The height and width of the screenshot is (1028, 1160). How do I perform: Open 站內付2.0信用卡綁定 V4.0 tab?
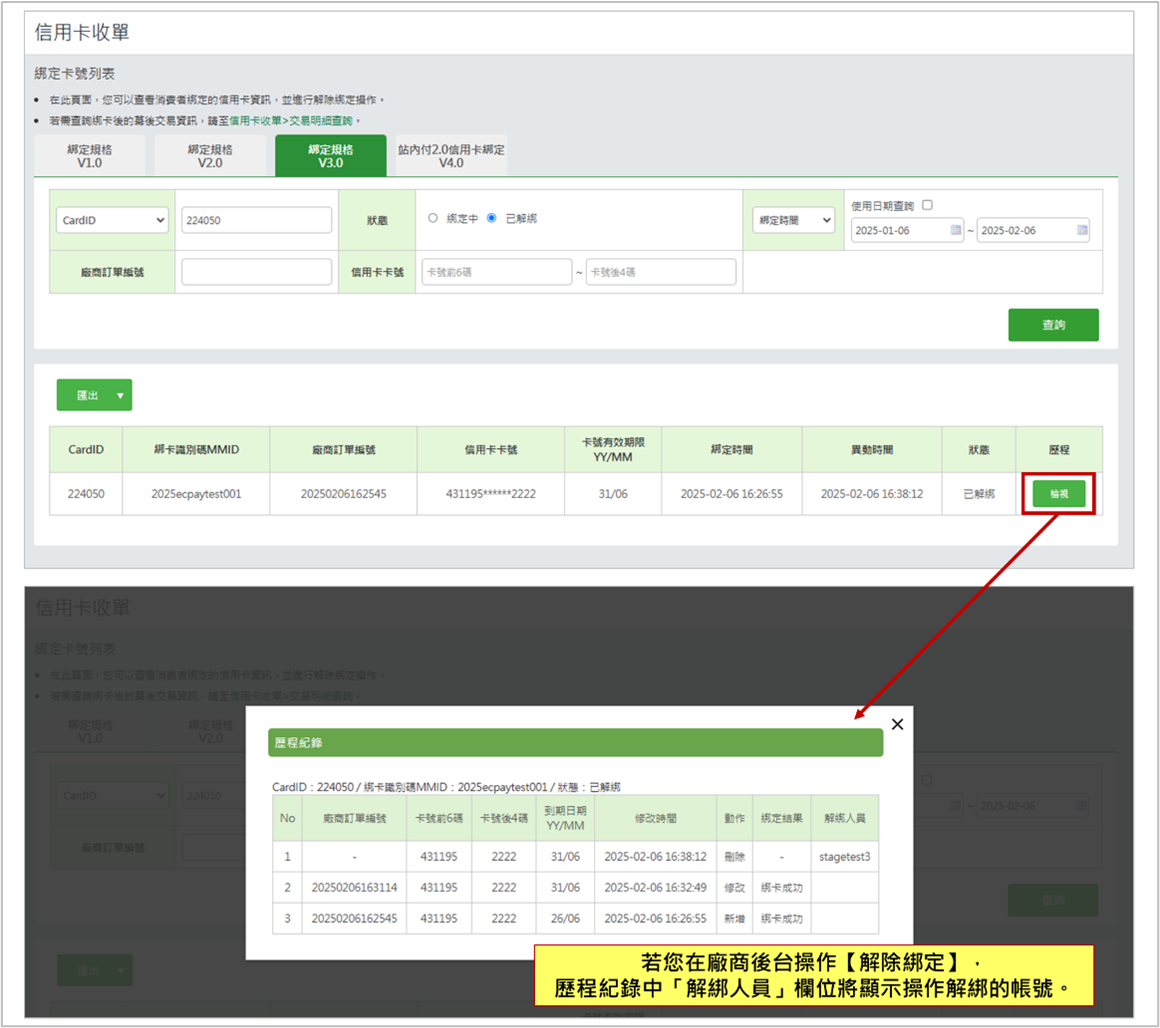pos(451,156)
